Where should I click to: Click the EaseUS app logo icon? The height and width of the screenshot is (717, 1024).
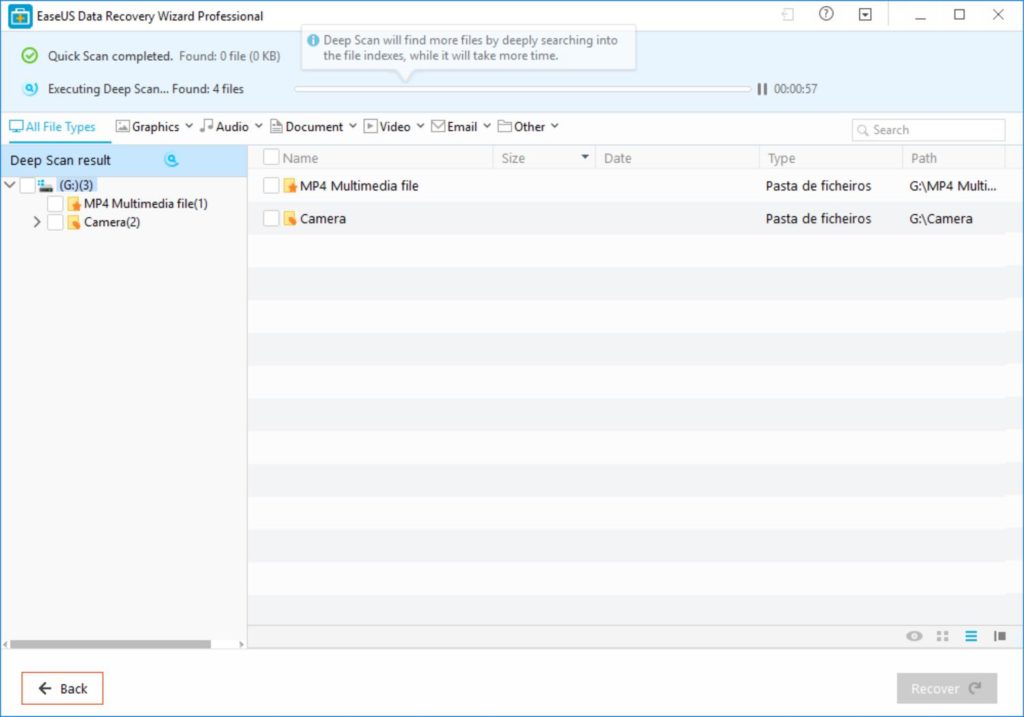[20, 16]
